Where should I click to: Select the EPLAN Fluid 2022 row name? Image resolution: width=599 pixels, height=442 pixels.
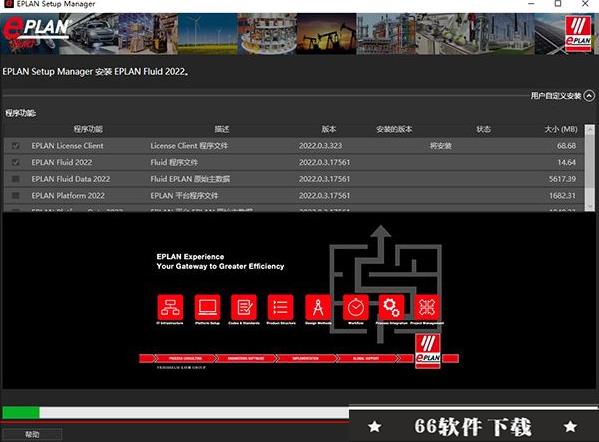(x=62, y=162)
